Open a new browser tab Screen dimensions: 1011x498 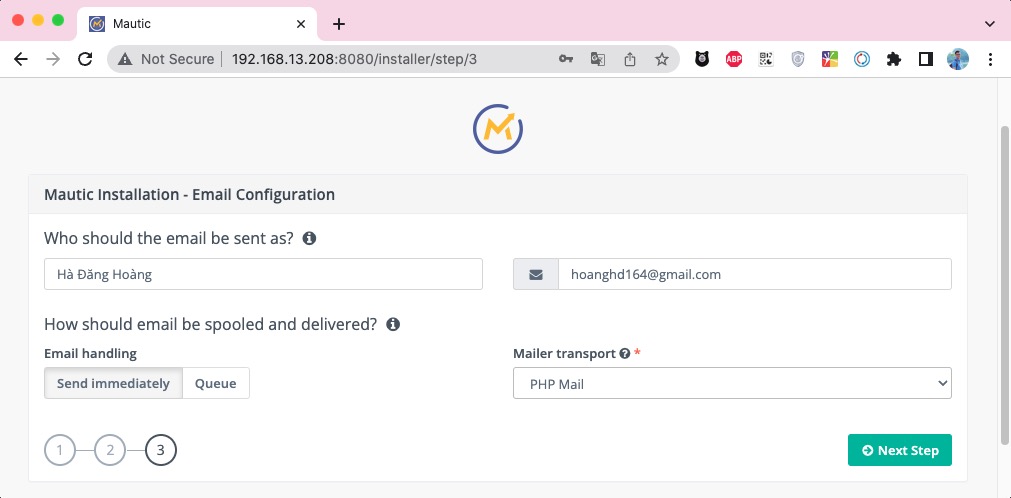tap(339, 24)
